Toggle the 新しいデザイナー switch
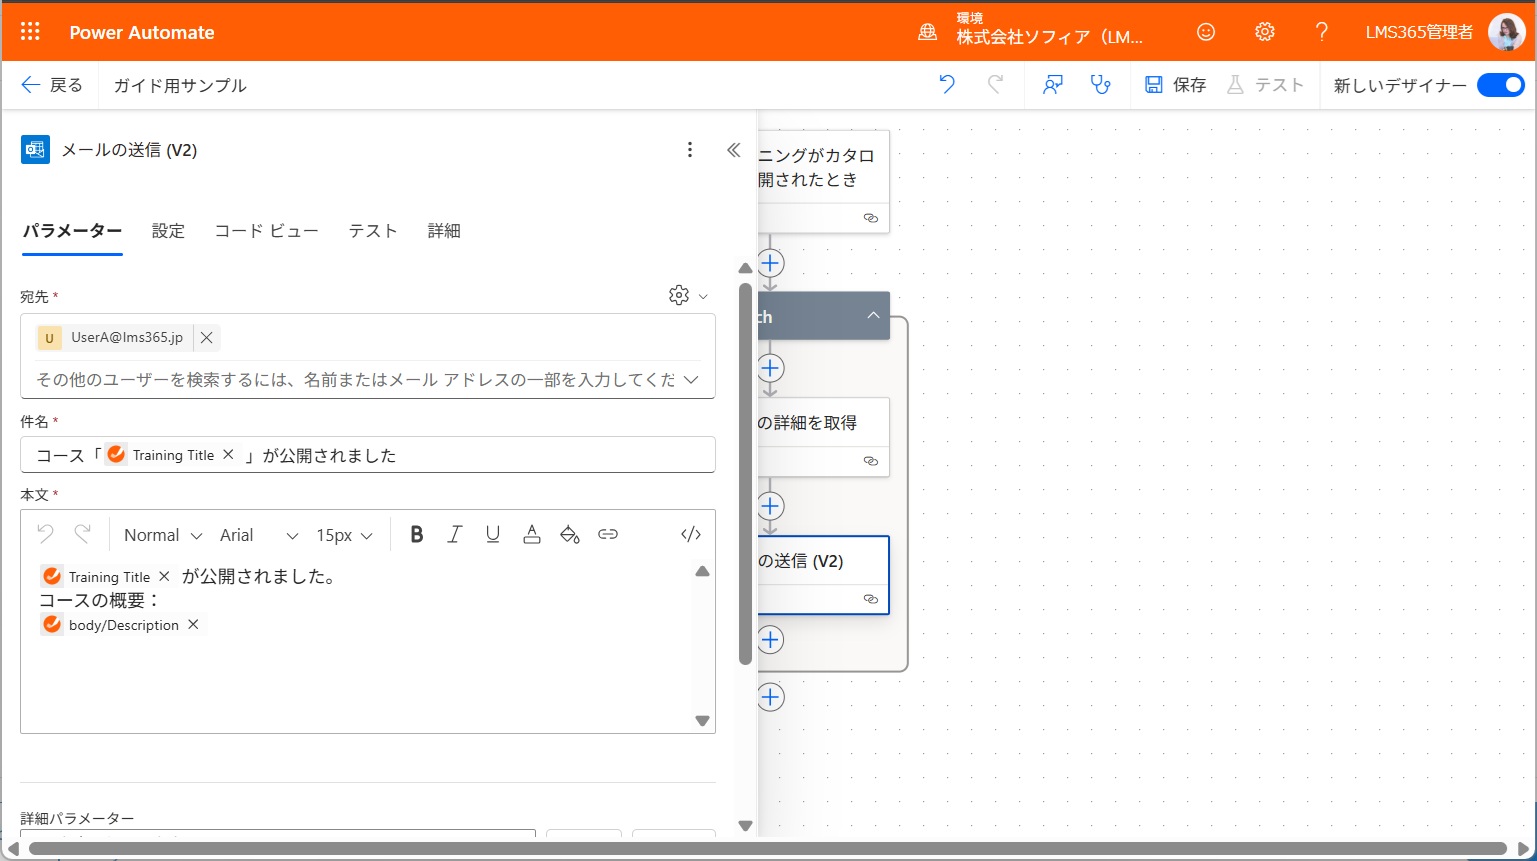The height and width of the screenshot is (861, 1537). 1500,85
